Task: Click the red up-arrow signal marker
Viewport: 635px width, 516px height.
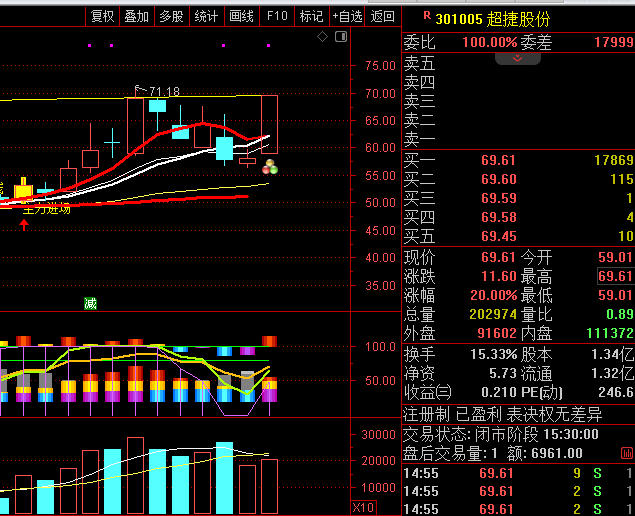Action: point(24,224)
